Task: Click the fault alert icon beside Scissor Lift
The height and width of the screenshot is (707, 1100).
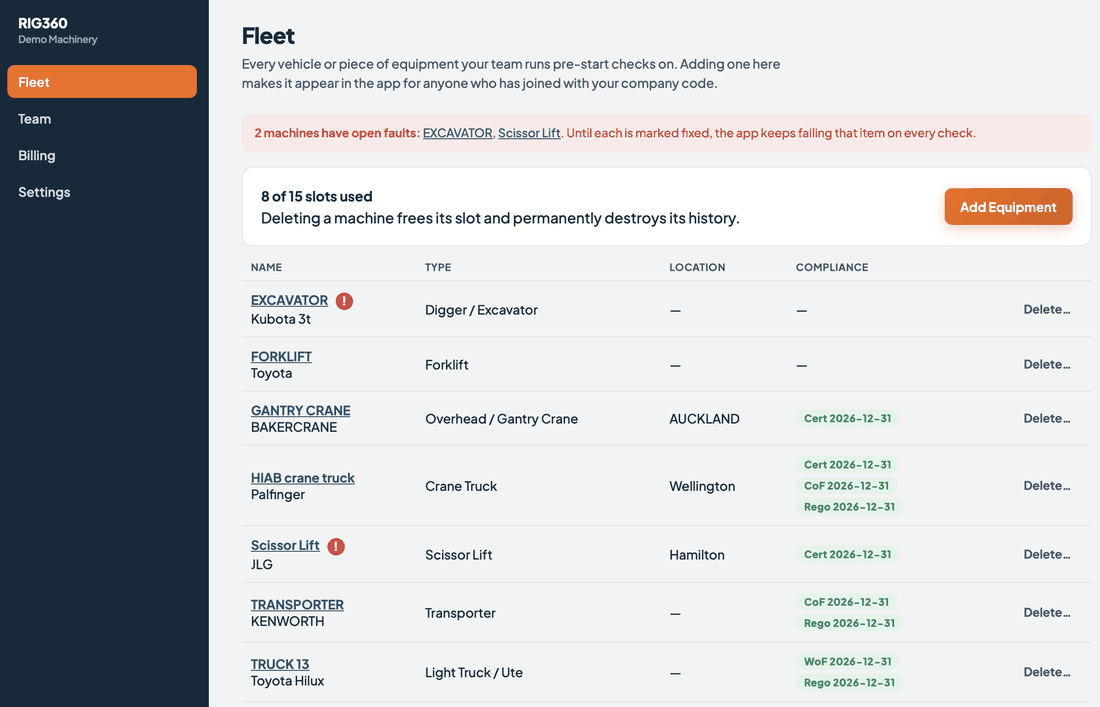Action: [x=336, y=546]
